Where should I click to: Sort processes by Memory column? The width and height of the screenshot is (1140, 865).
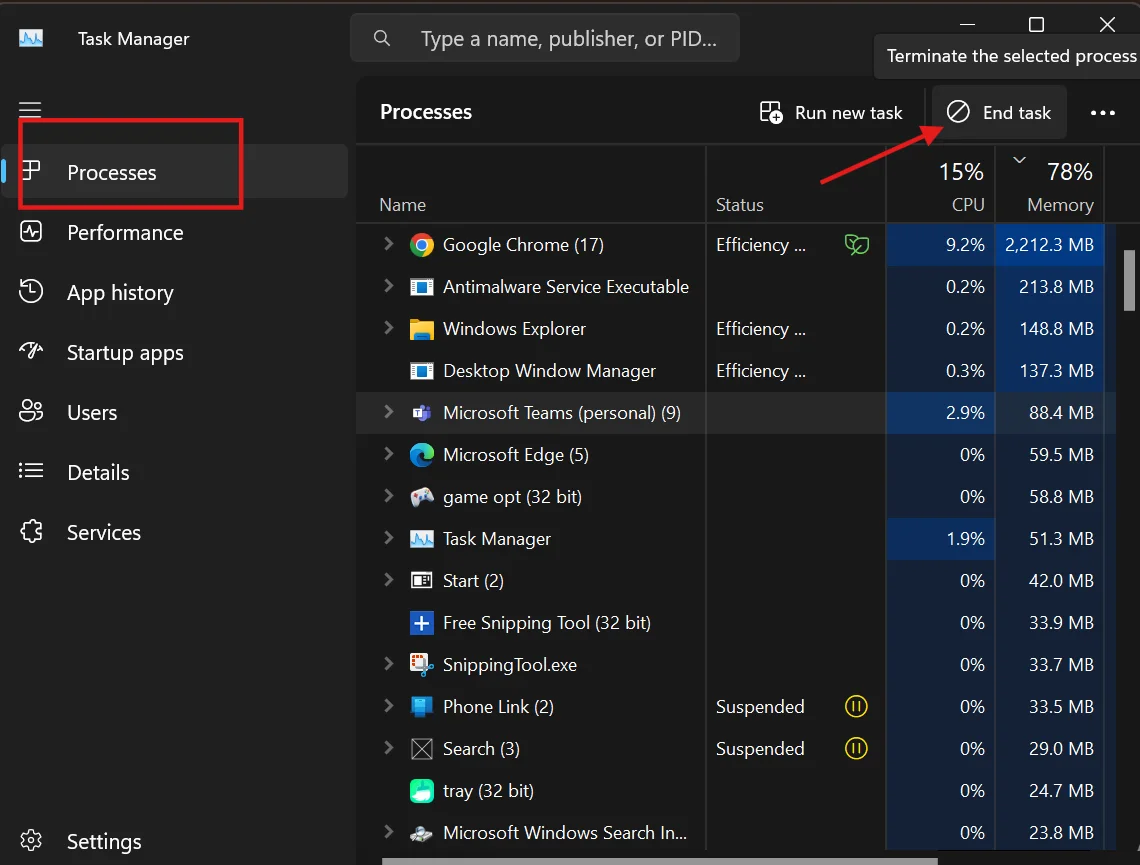click(1050, 185)
